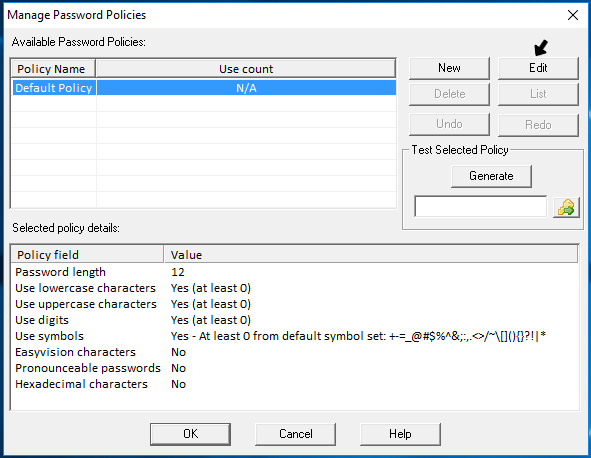591x458 pixels.
Task: Select the Default Policy row
Action: pos(204,88)
